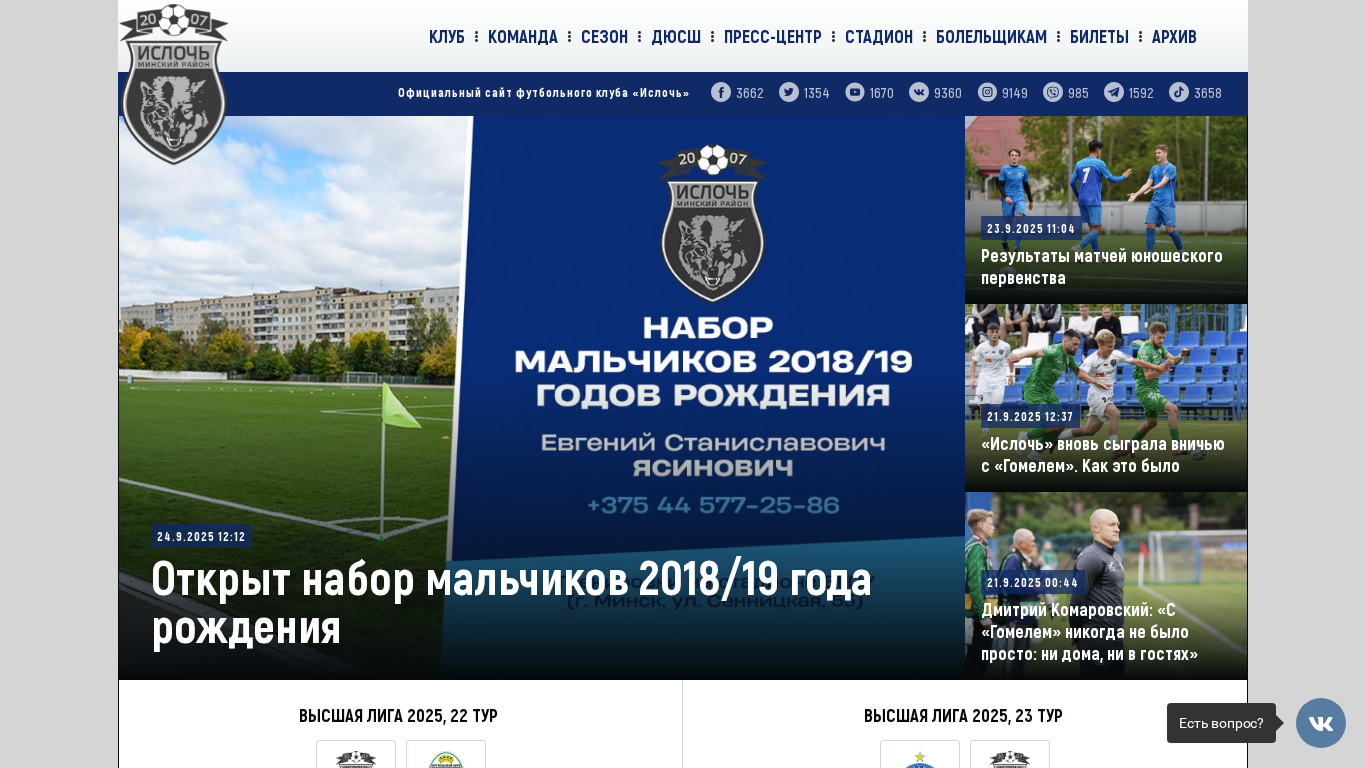
Task: Open the КЛУБ menu
Action: (x=447, y=37)
